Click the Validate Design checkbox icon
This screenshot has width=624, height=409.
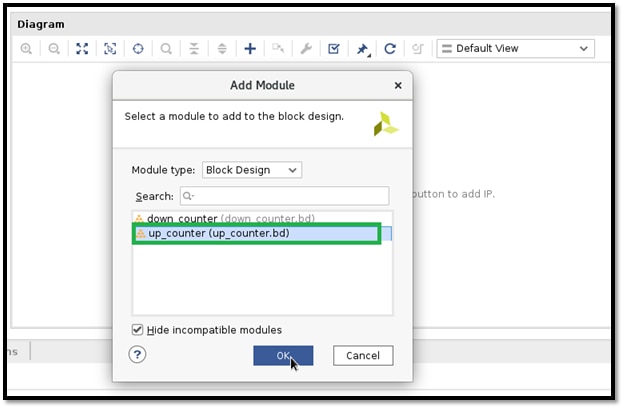tap(333, 49)
